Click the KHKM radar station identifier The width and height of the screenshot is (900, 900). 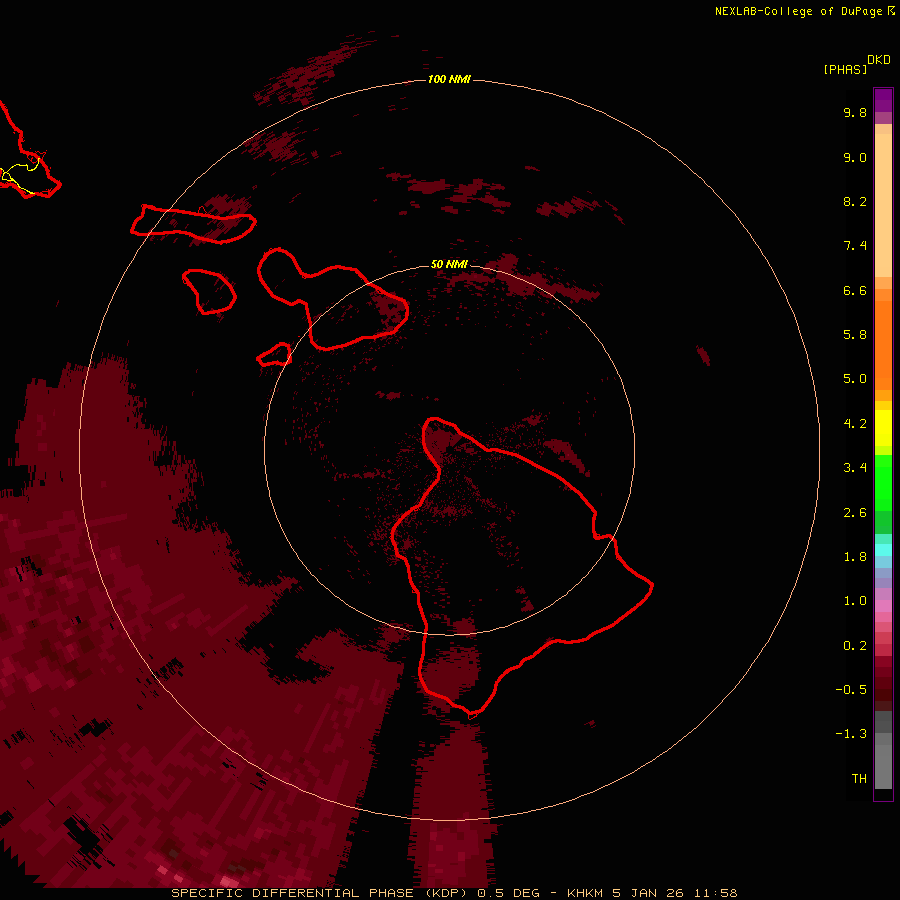[x=585, y=893]
